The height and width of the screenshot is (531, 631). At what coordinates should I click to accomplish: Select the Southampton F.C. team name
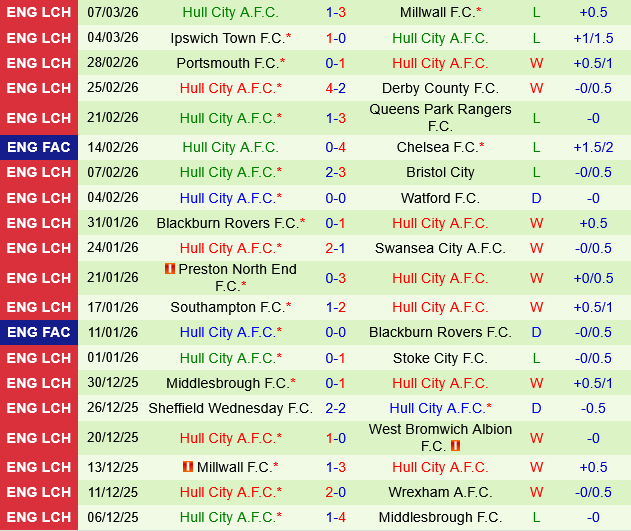pyautogui.click(x=227, y=307)
